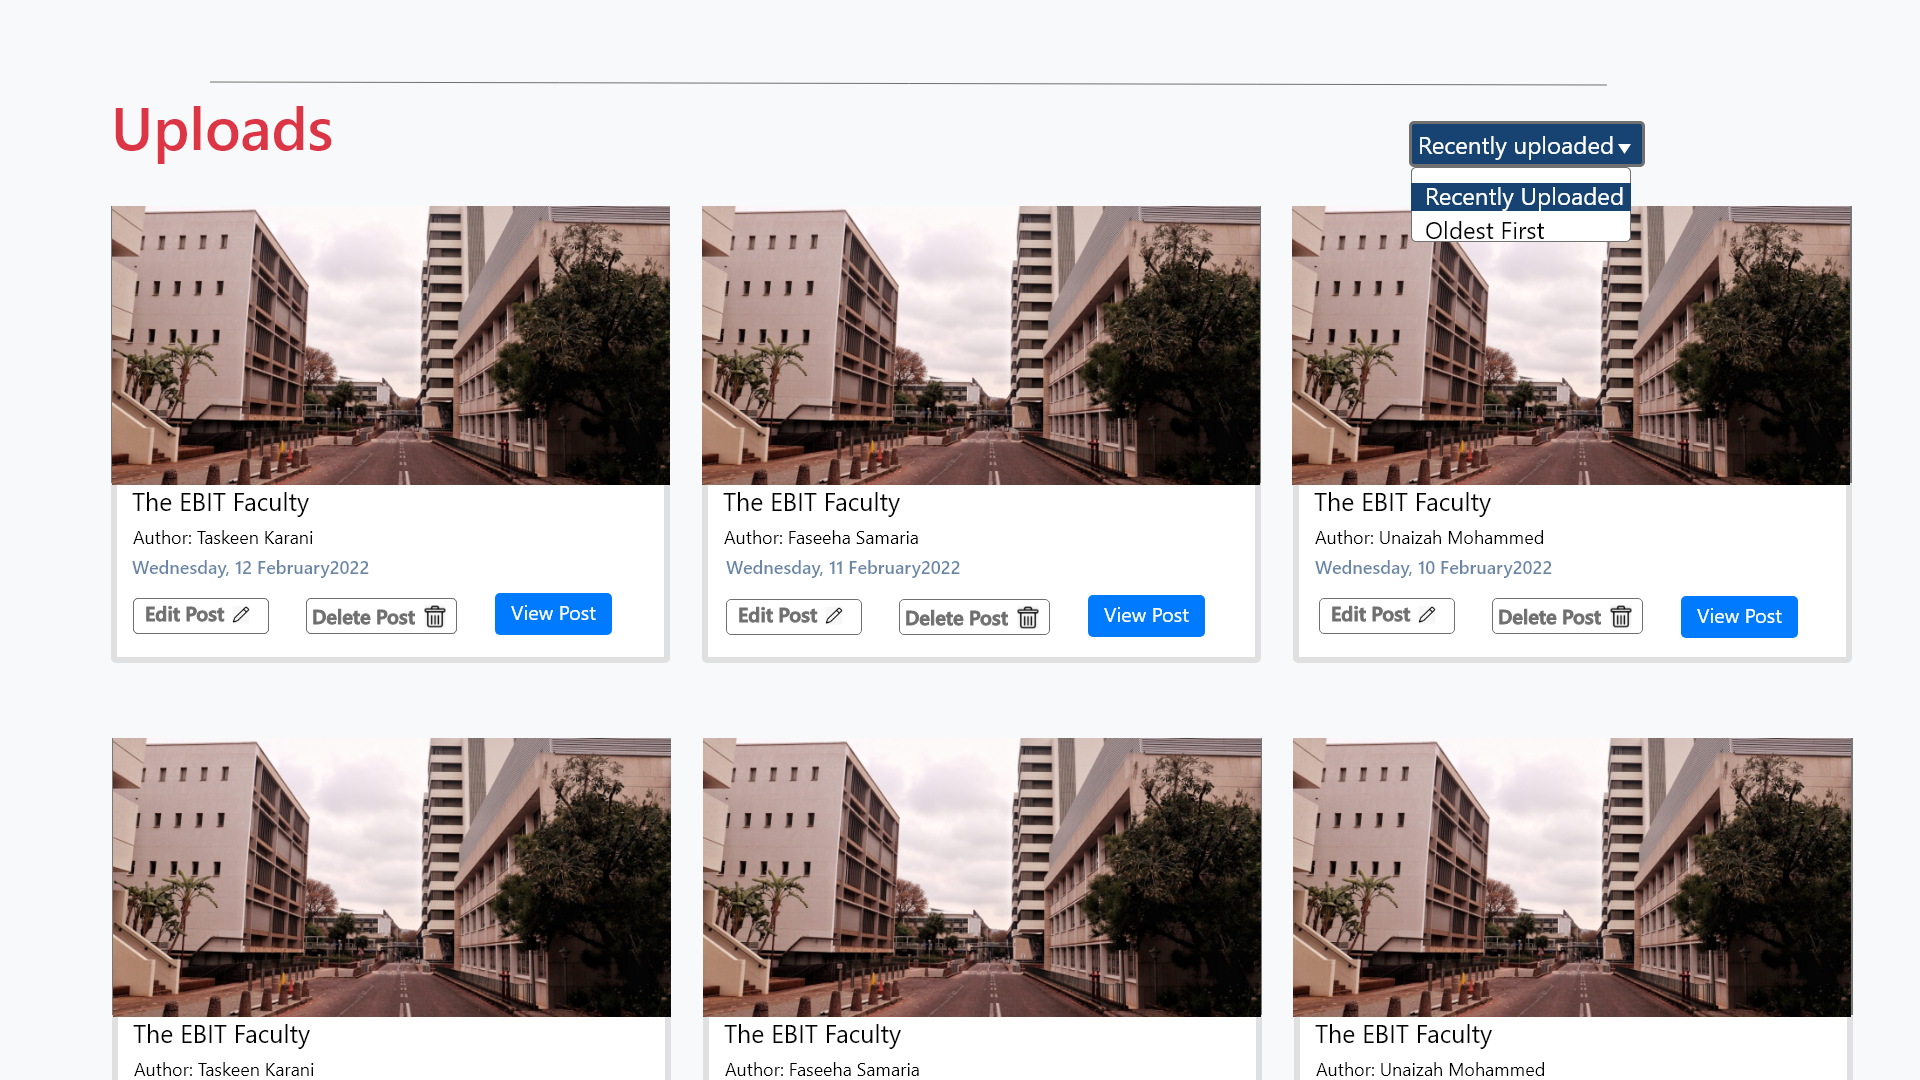Edit Post by Unaizah Mohammed 10 February

pyautogui.click(x=1387, y=615)
